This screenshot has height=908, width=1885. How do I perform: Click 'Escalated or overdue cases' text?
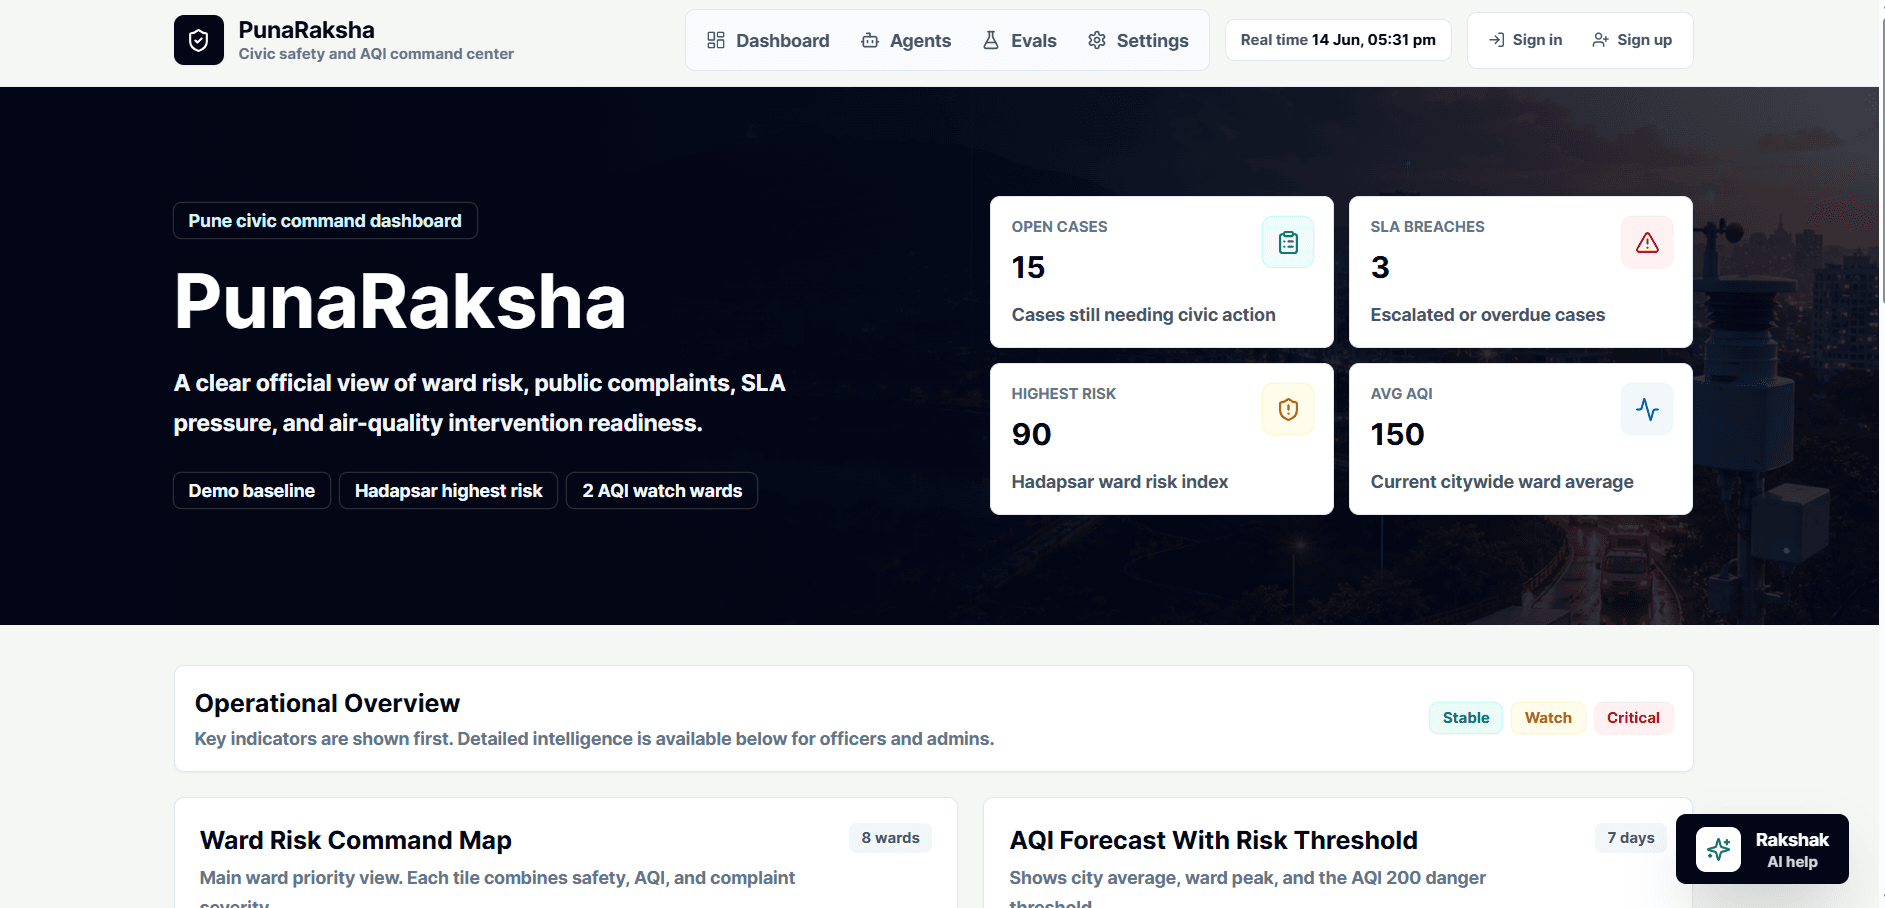pos(1487,315)
